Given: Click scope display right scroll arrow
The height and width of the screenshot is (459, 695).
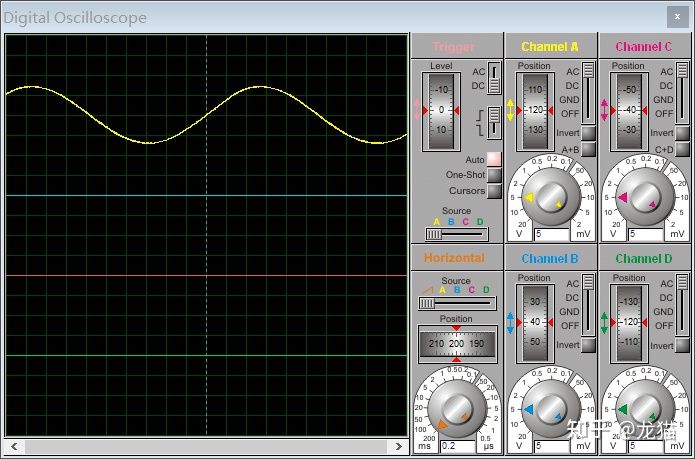Looking at the screenshot, I should point(398,446).
